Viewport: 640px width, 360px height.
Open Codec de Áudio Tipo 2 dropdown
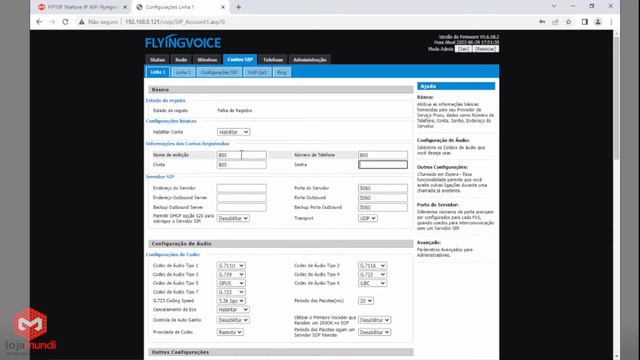click(x=372, y=266)
